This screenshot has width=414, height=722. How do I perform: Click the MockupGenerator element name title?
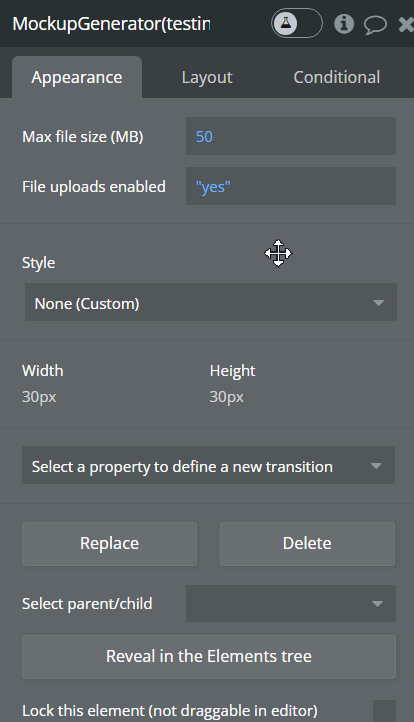[x=111, y=24]
